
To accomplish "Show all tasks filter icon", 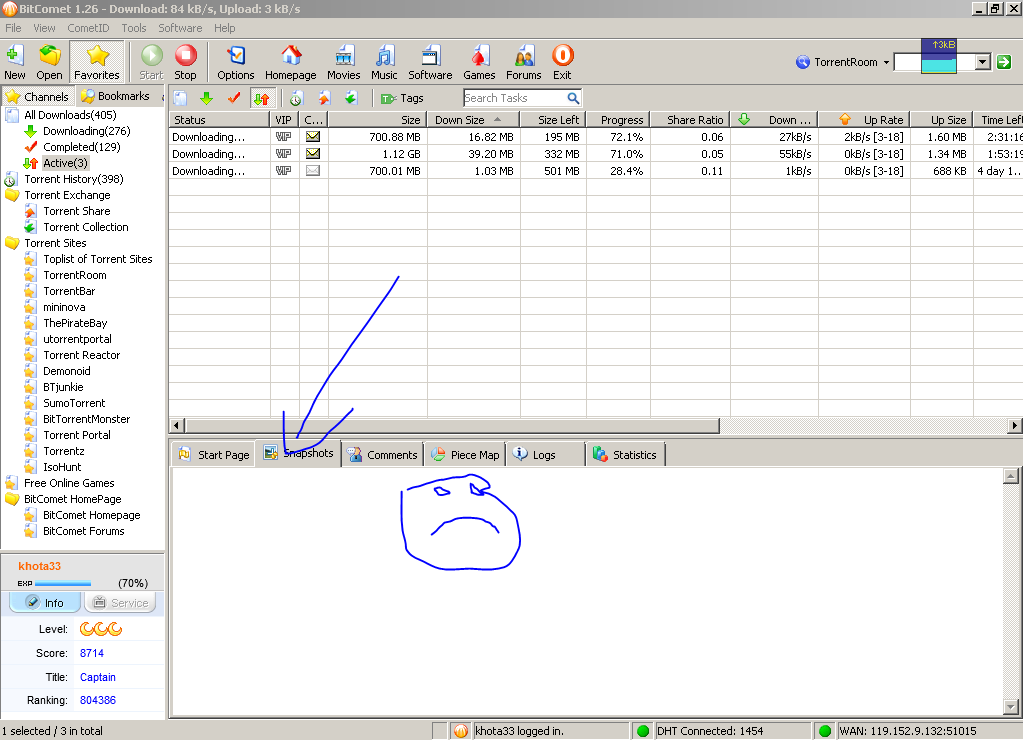I will [181, 99].
